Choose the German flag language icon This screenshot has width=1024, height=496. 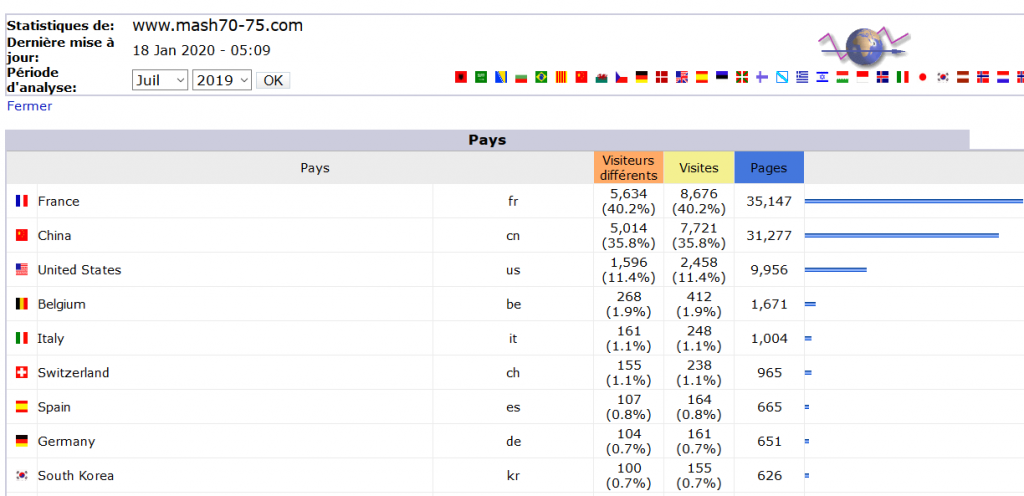point(641,78)
